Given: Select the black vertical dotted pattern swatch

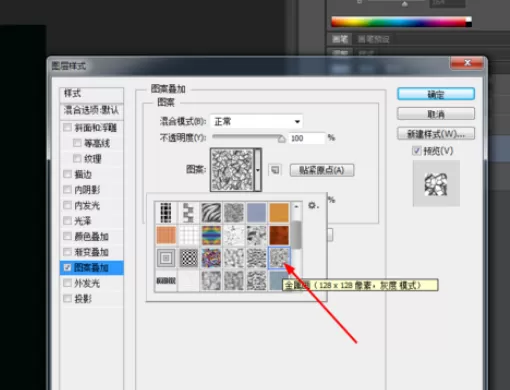Looking at the screenshot, I should (166, 212).
